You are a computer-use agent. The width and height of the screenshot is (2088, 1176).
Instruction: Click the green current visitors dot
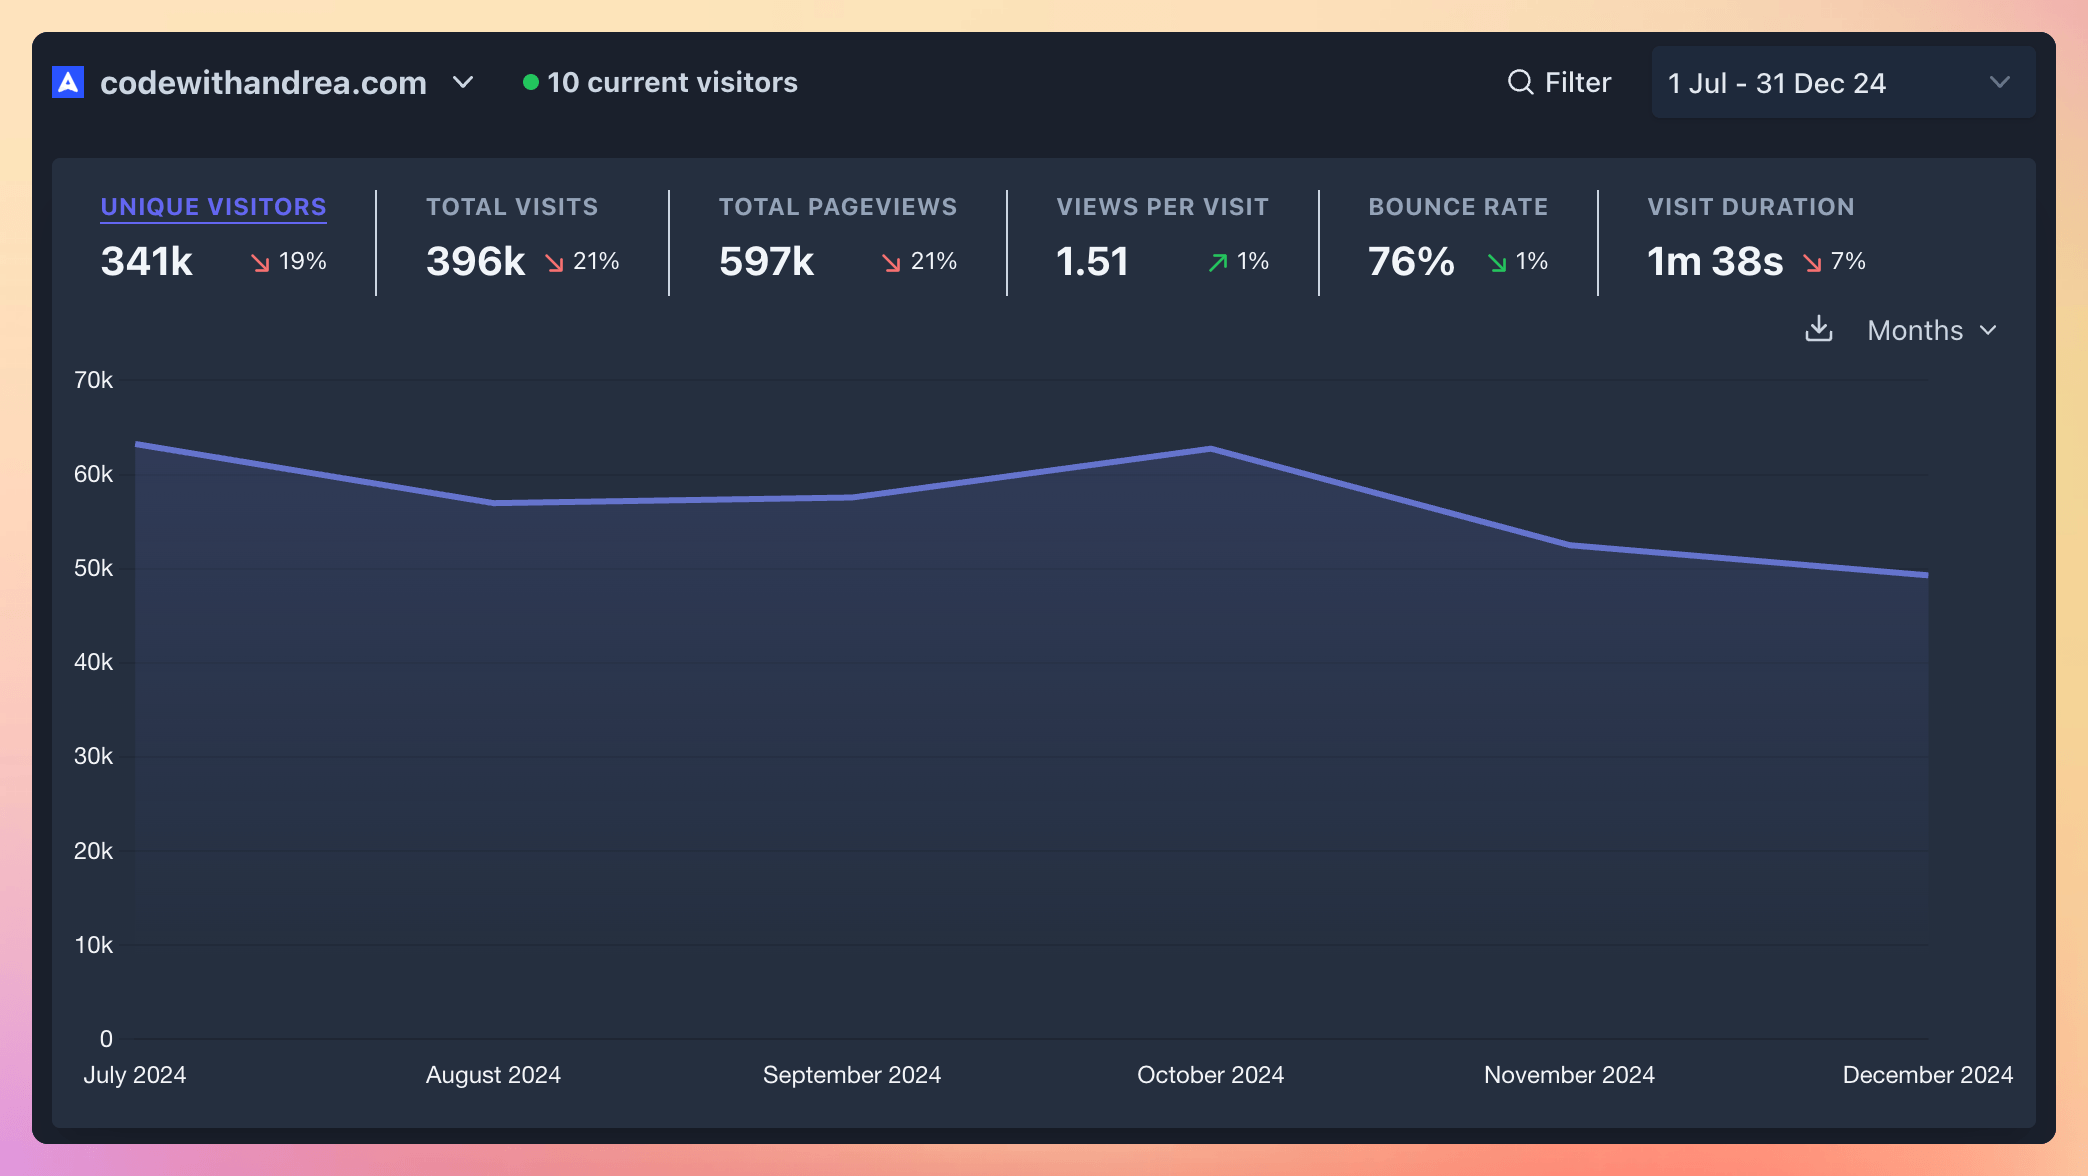click(x=531, y=81)
